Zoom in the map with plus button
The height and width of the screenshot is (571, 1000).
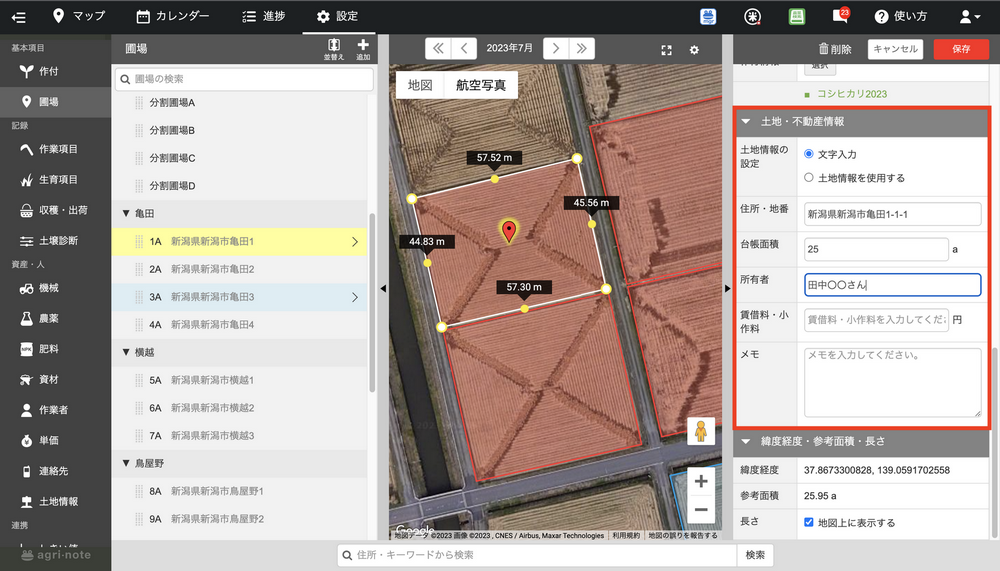point(701,481)
